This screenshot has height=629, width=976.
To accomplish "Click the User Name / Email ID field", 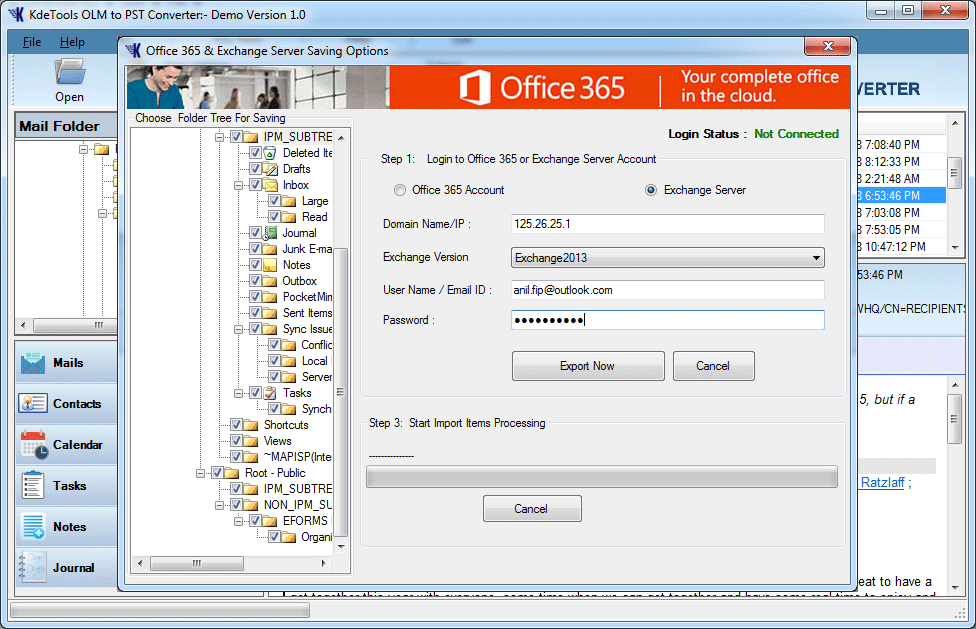I will point(667,290).
